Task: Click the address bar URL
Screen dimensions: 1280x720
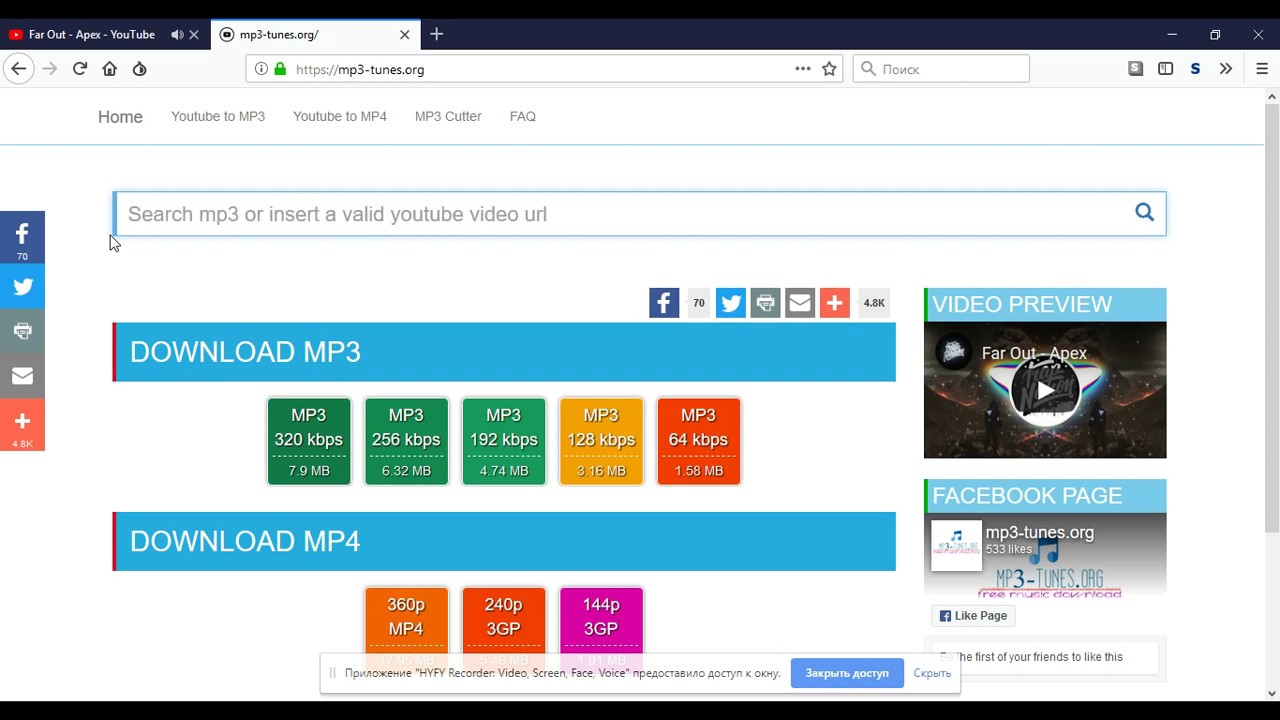Action: [360, 69]
